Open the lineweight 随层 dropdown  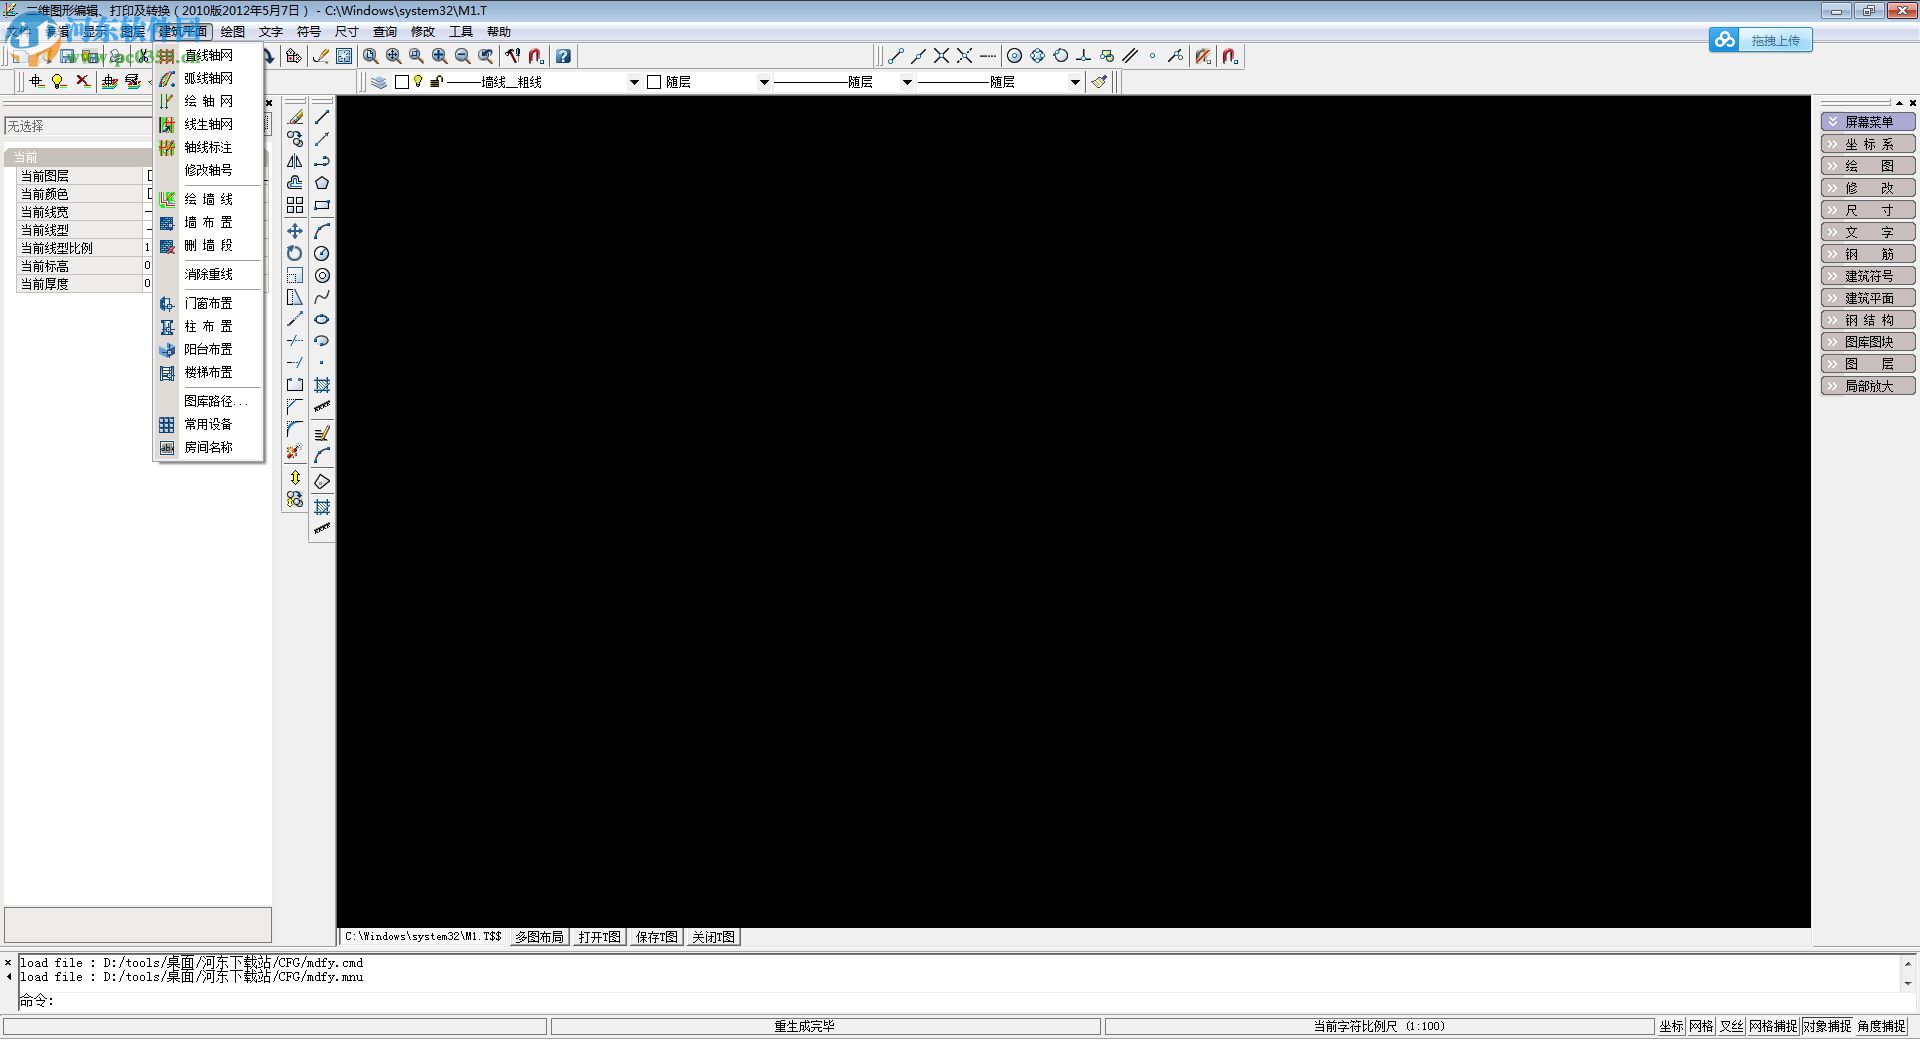click(1075, 82)
